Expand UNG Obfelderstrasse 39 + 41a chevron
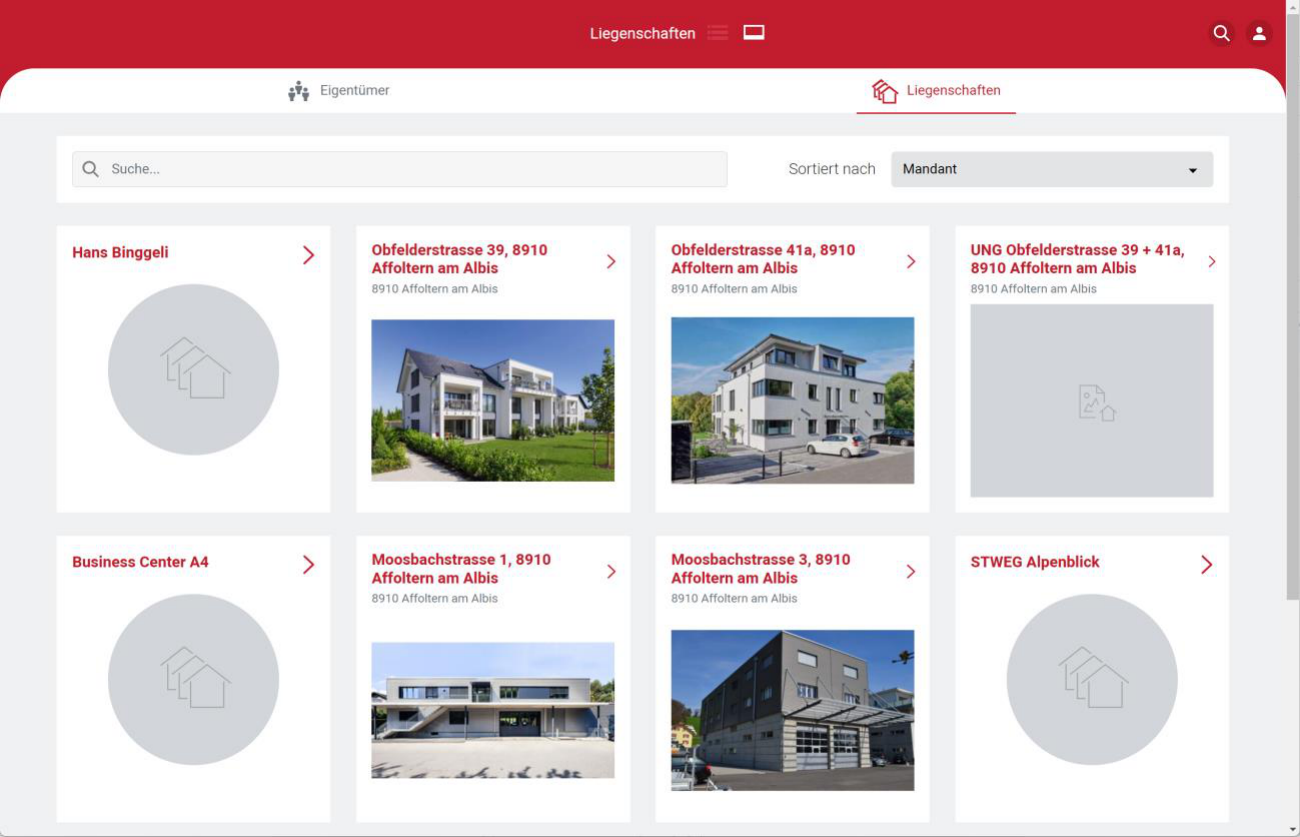 click(x=1211, y=262)
